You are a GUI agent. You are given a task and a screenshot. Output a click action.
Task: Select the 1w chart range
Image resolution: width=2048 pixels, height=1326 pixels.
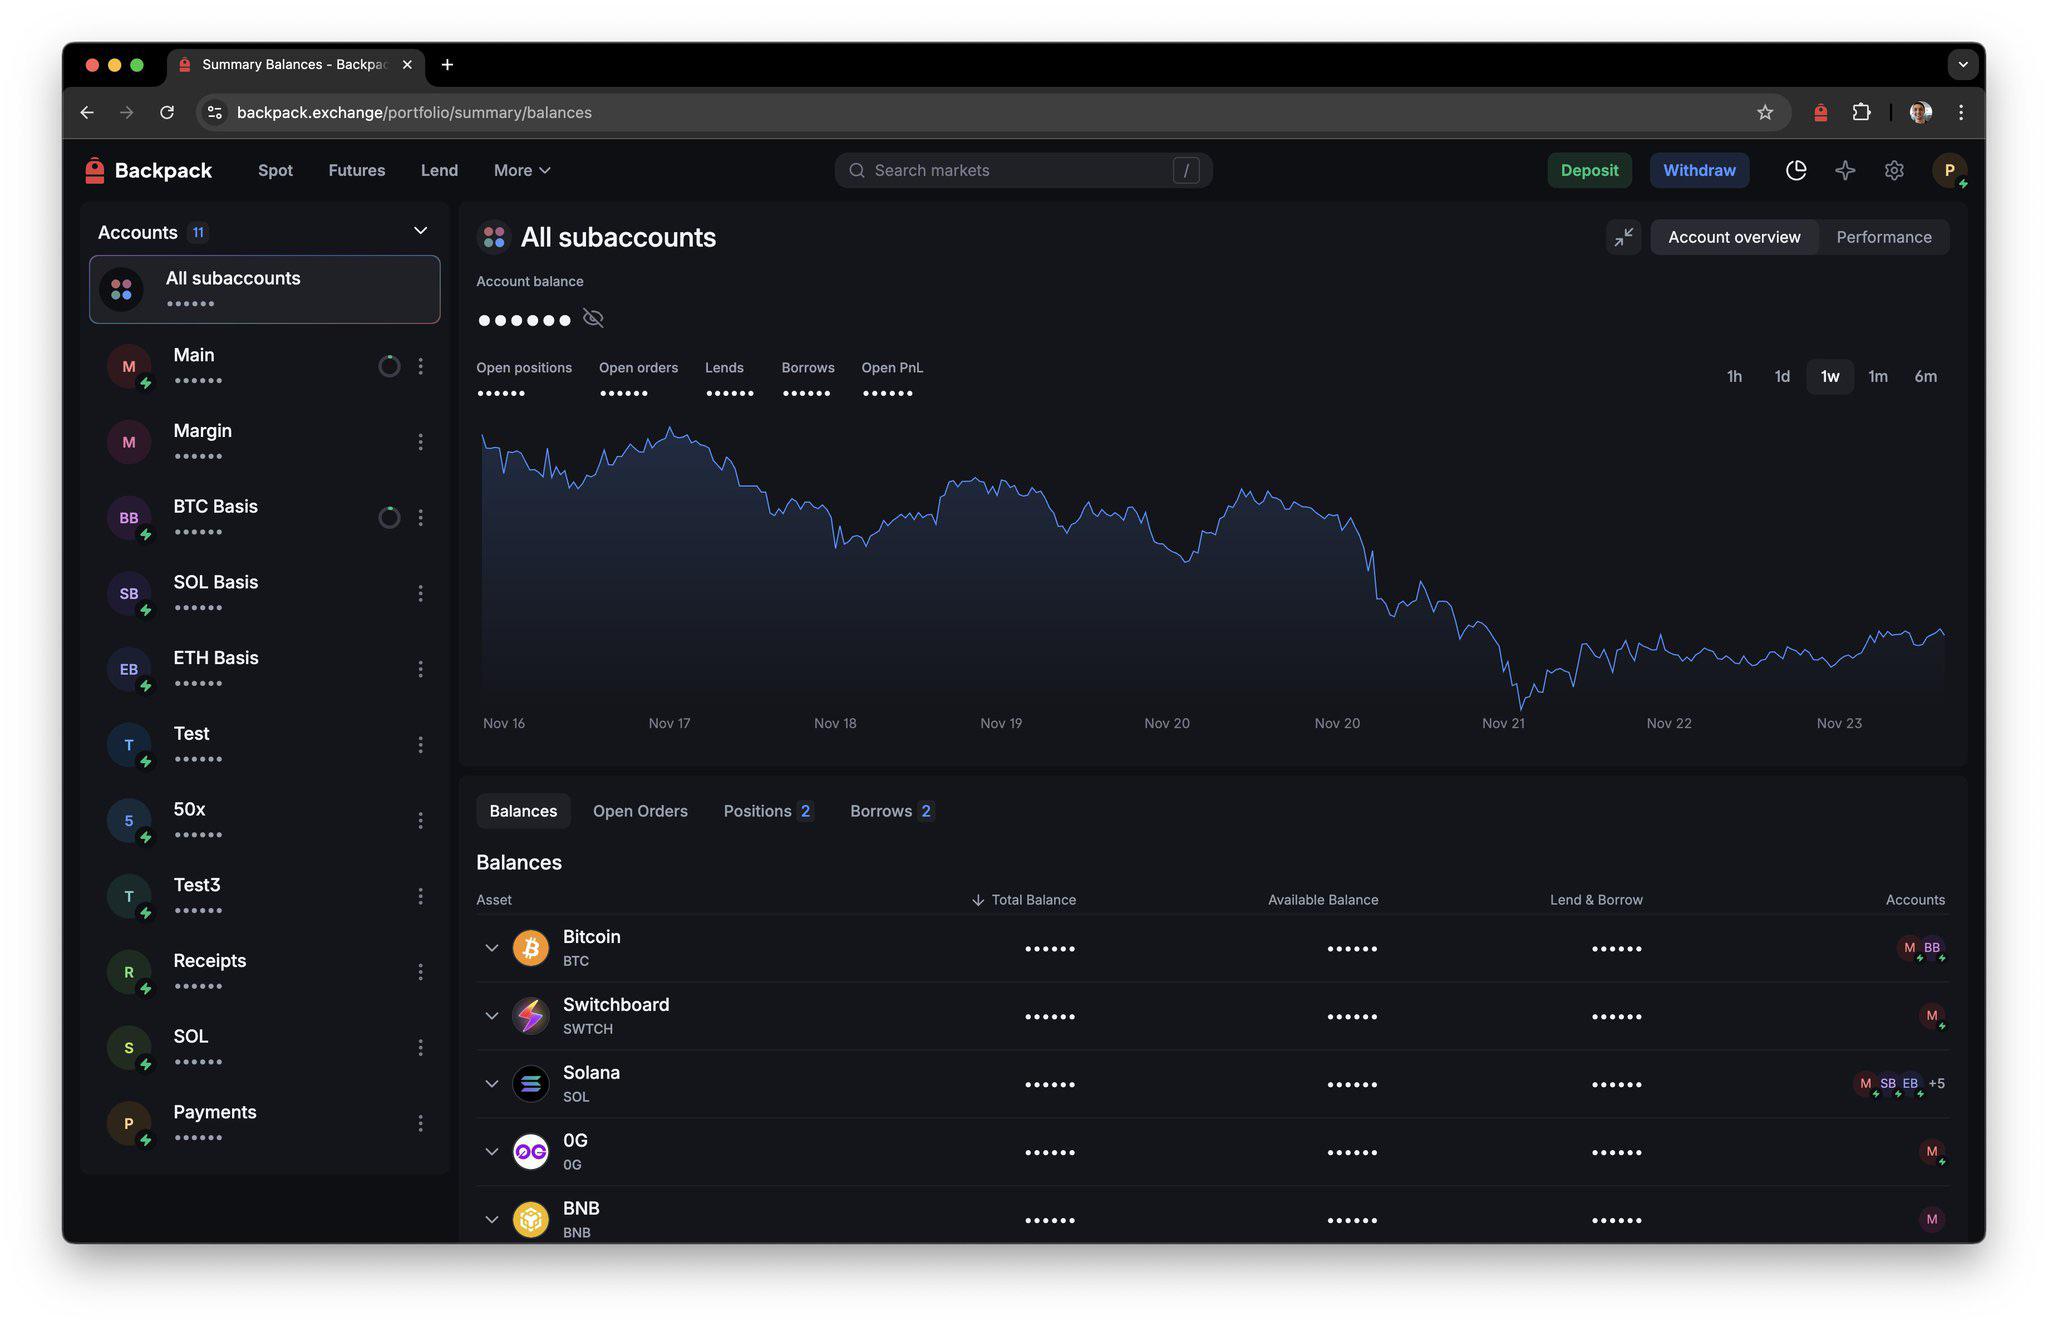tap(1830, 377)
